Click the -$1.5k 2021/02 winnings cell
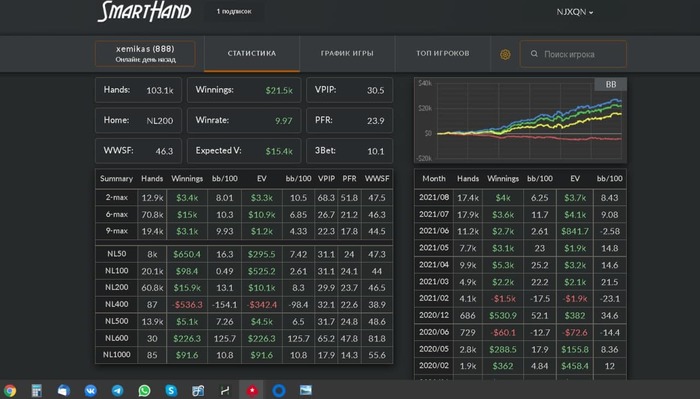This screenshot has width=700, height=399. [x=503, y=299]
